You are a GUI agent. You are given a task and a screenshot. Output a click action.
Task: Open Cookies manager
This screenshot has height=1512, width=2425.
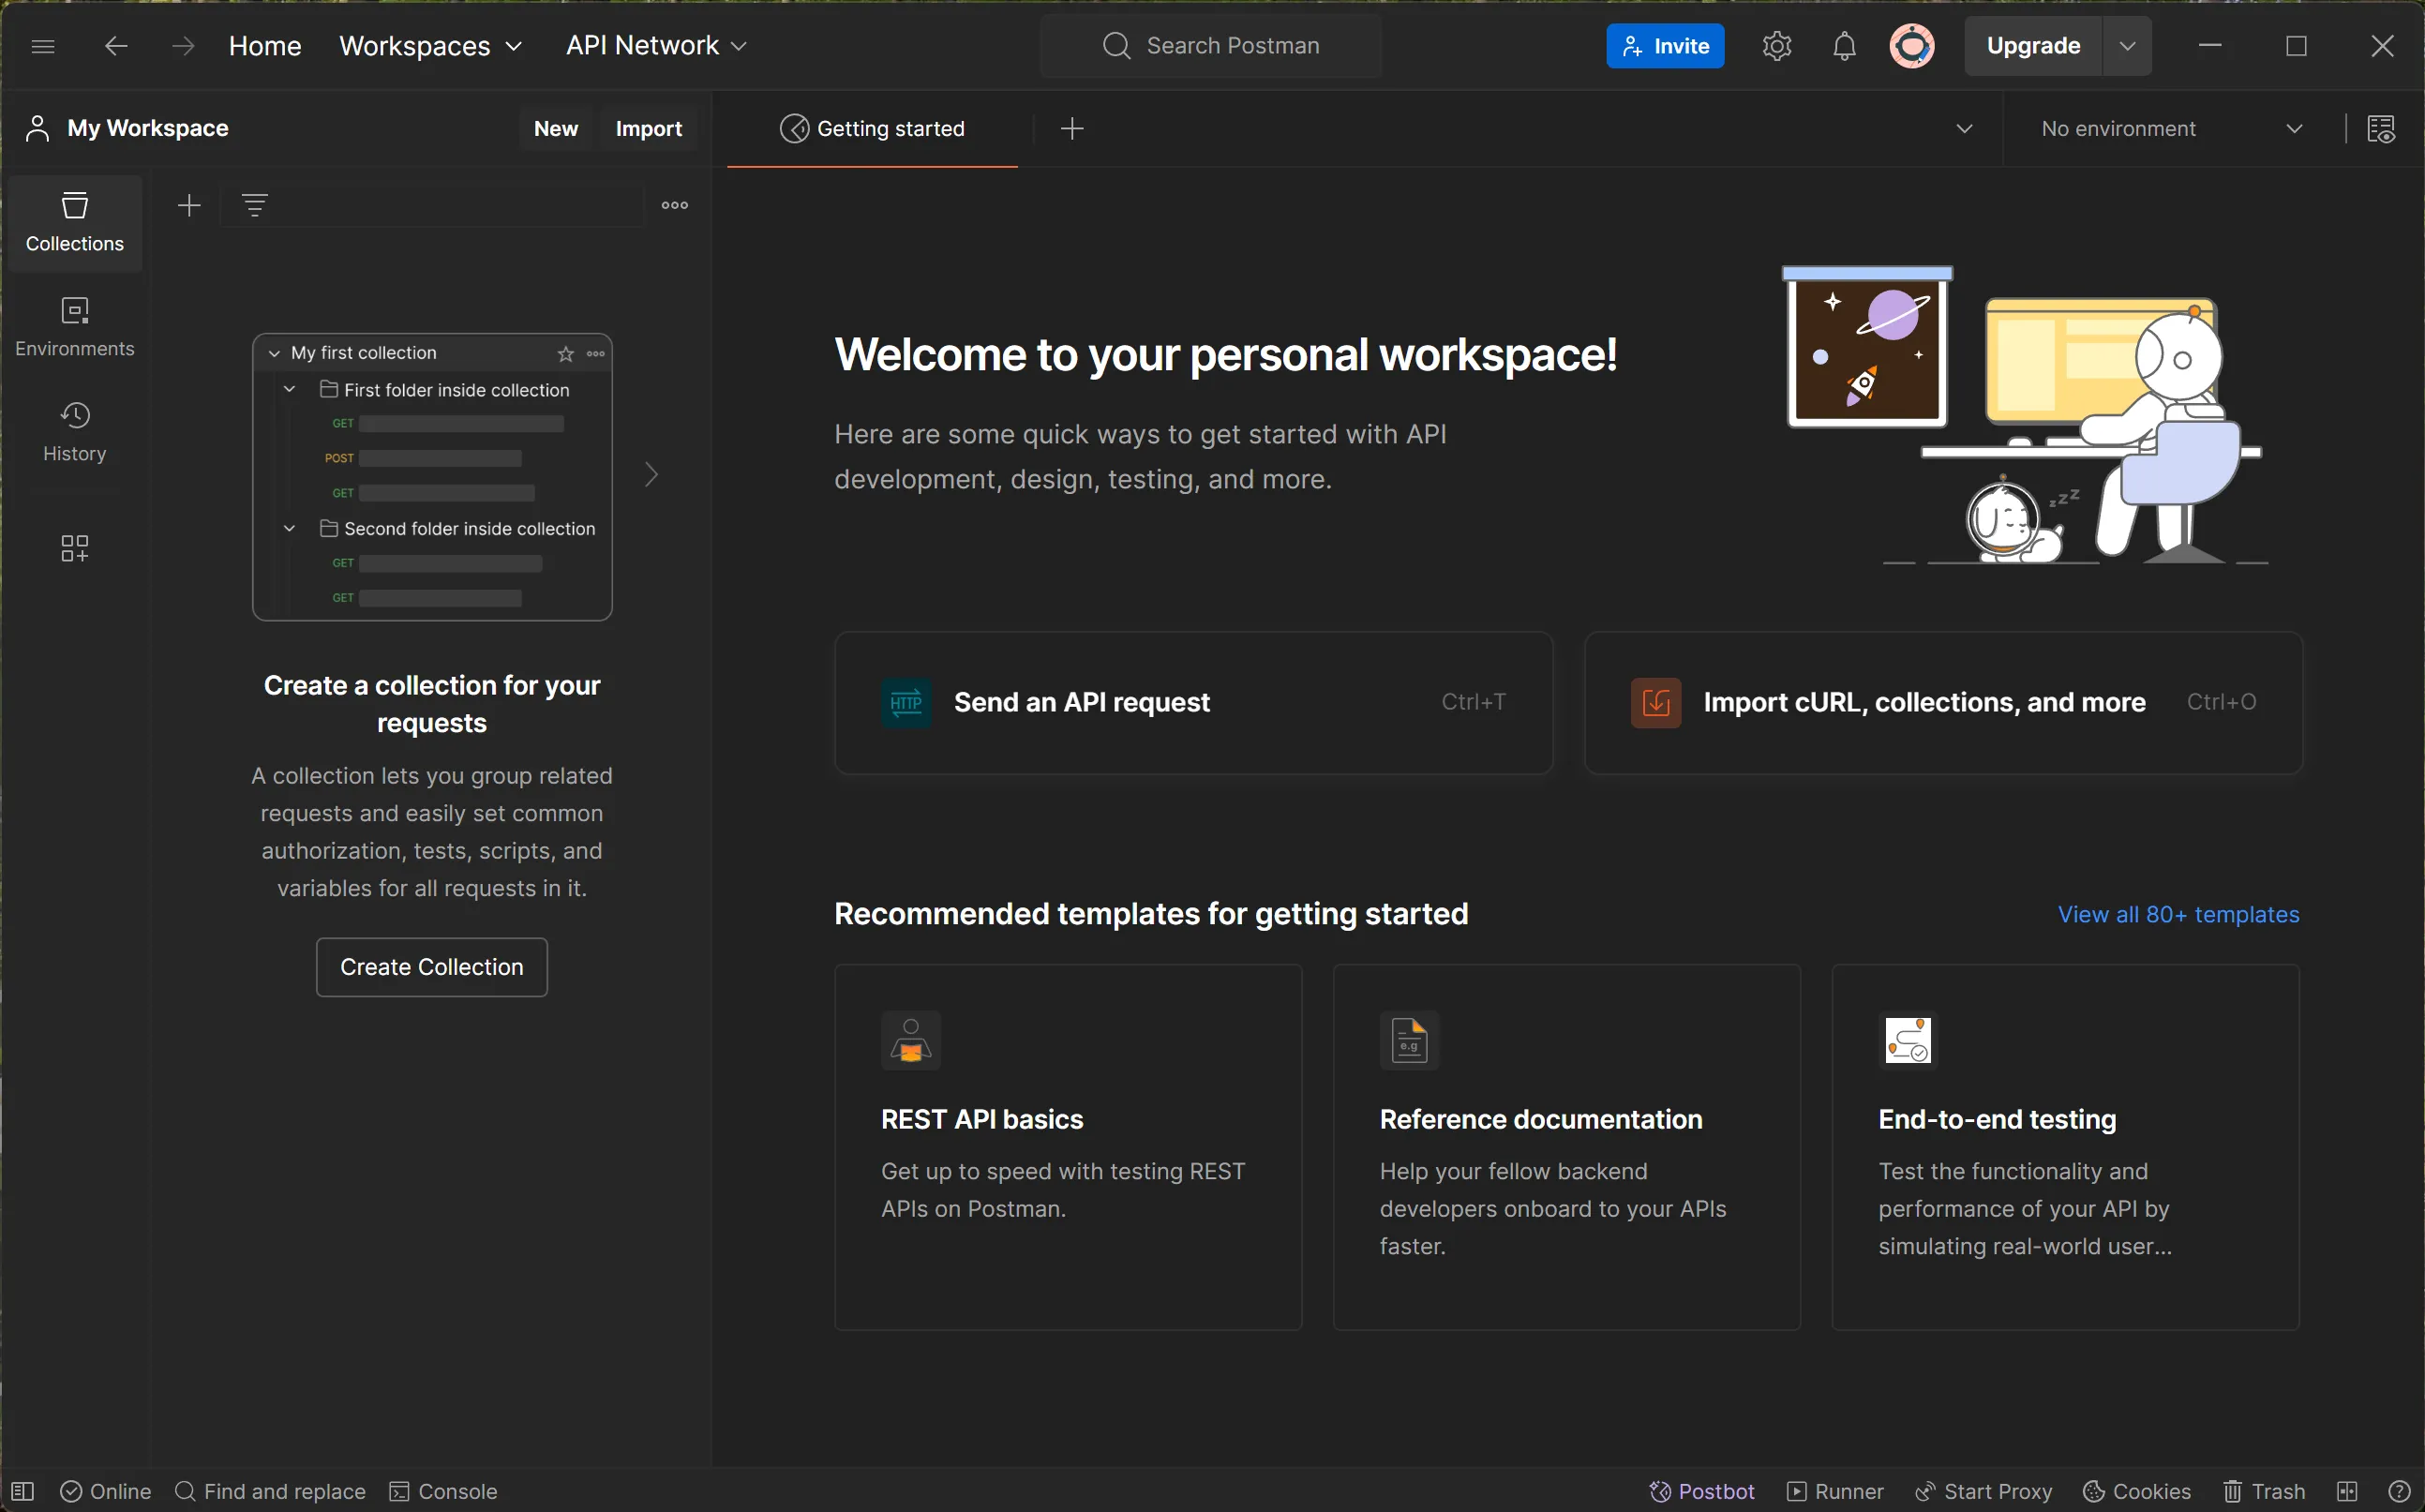2136,1491
